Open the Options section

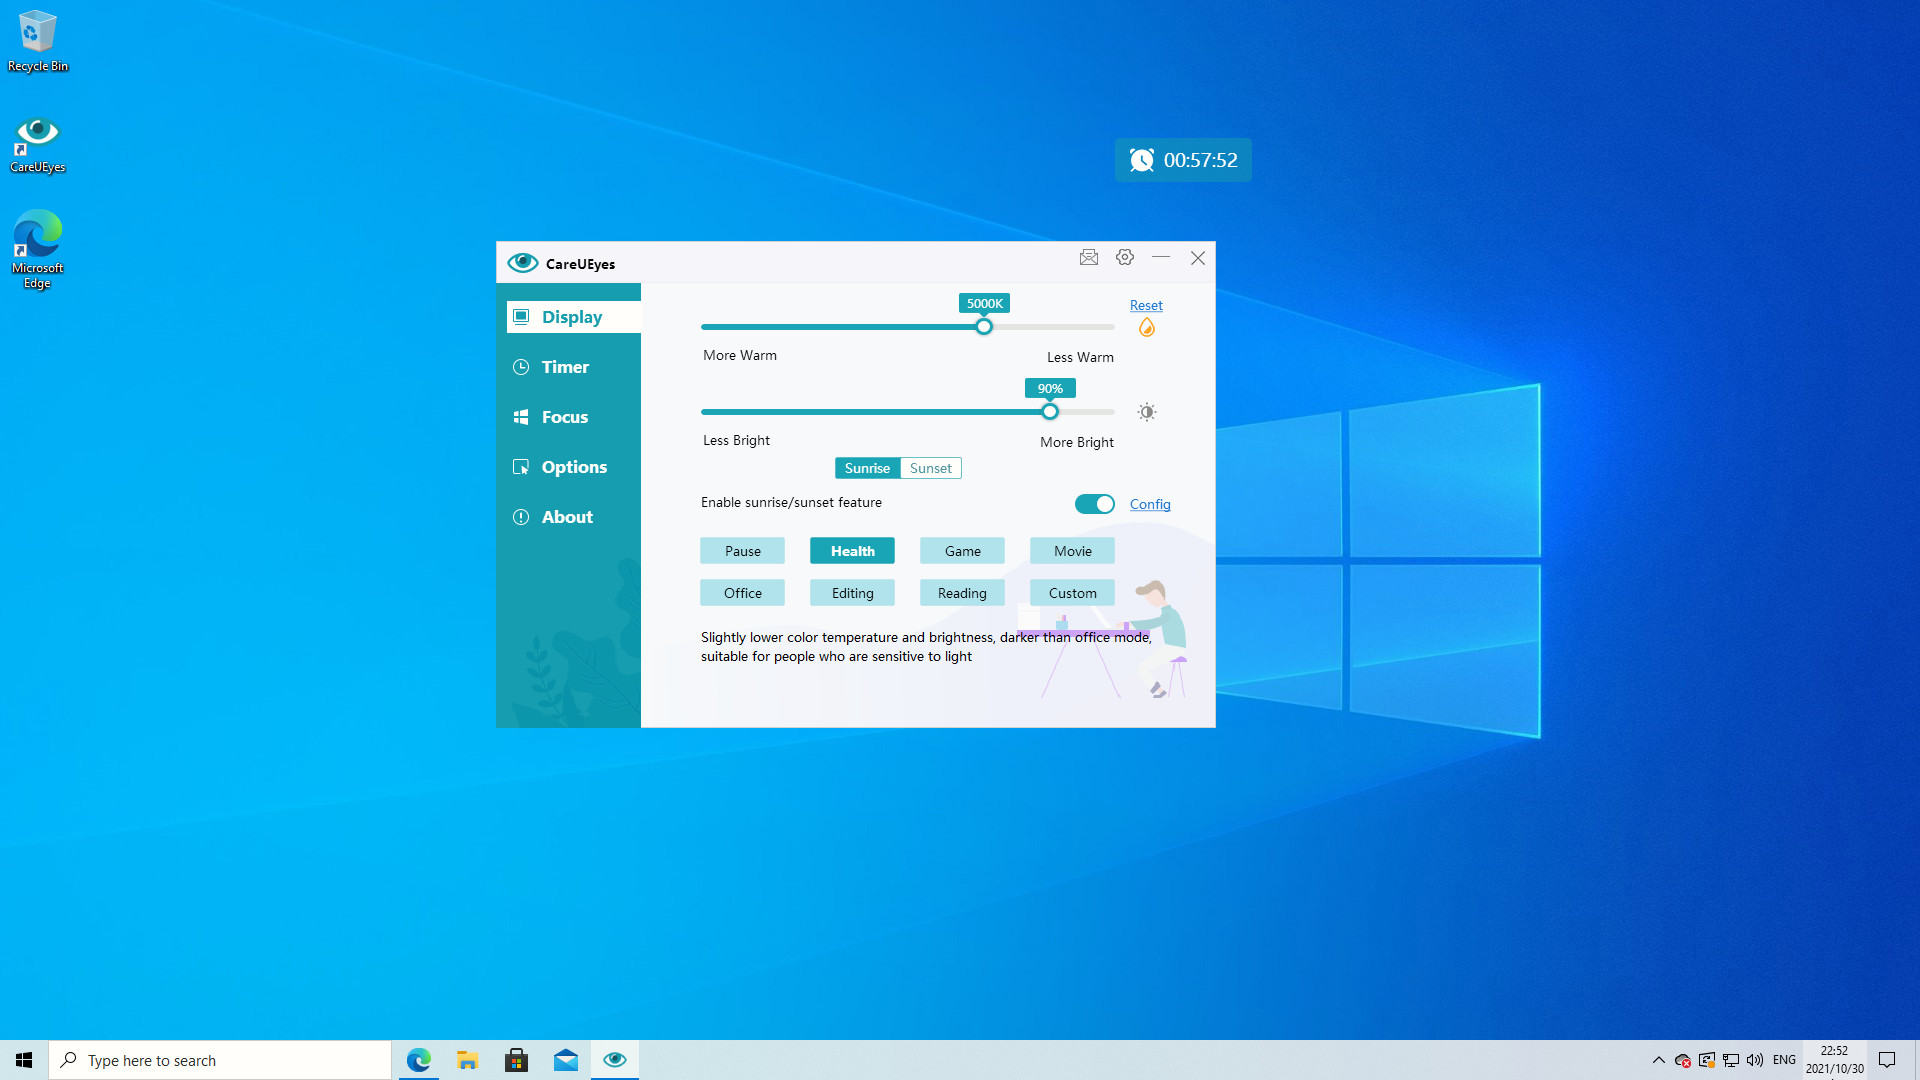click(x=574, y=466)
